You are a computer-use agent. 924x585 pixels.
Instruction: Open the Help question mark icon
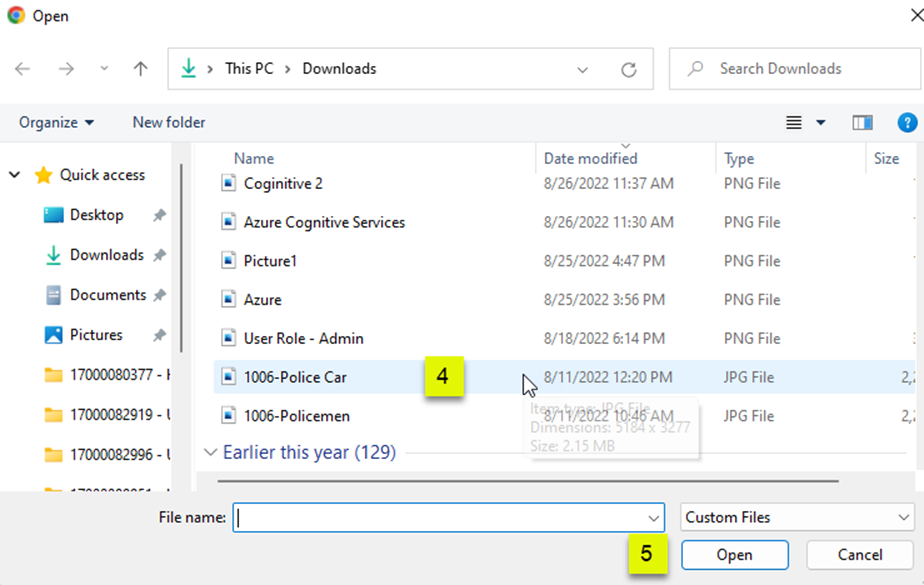[x=907, y=122]
